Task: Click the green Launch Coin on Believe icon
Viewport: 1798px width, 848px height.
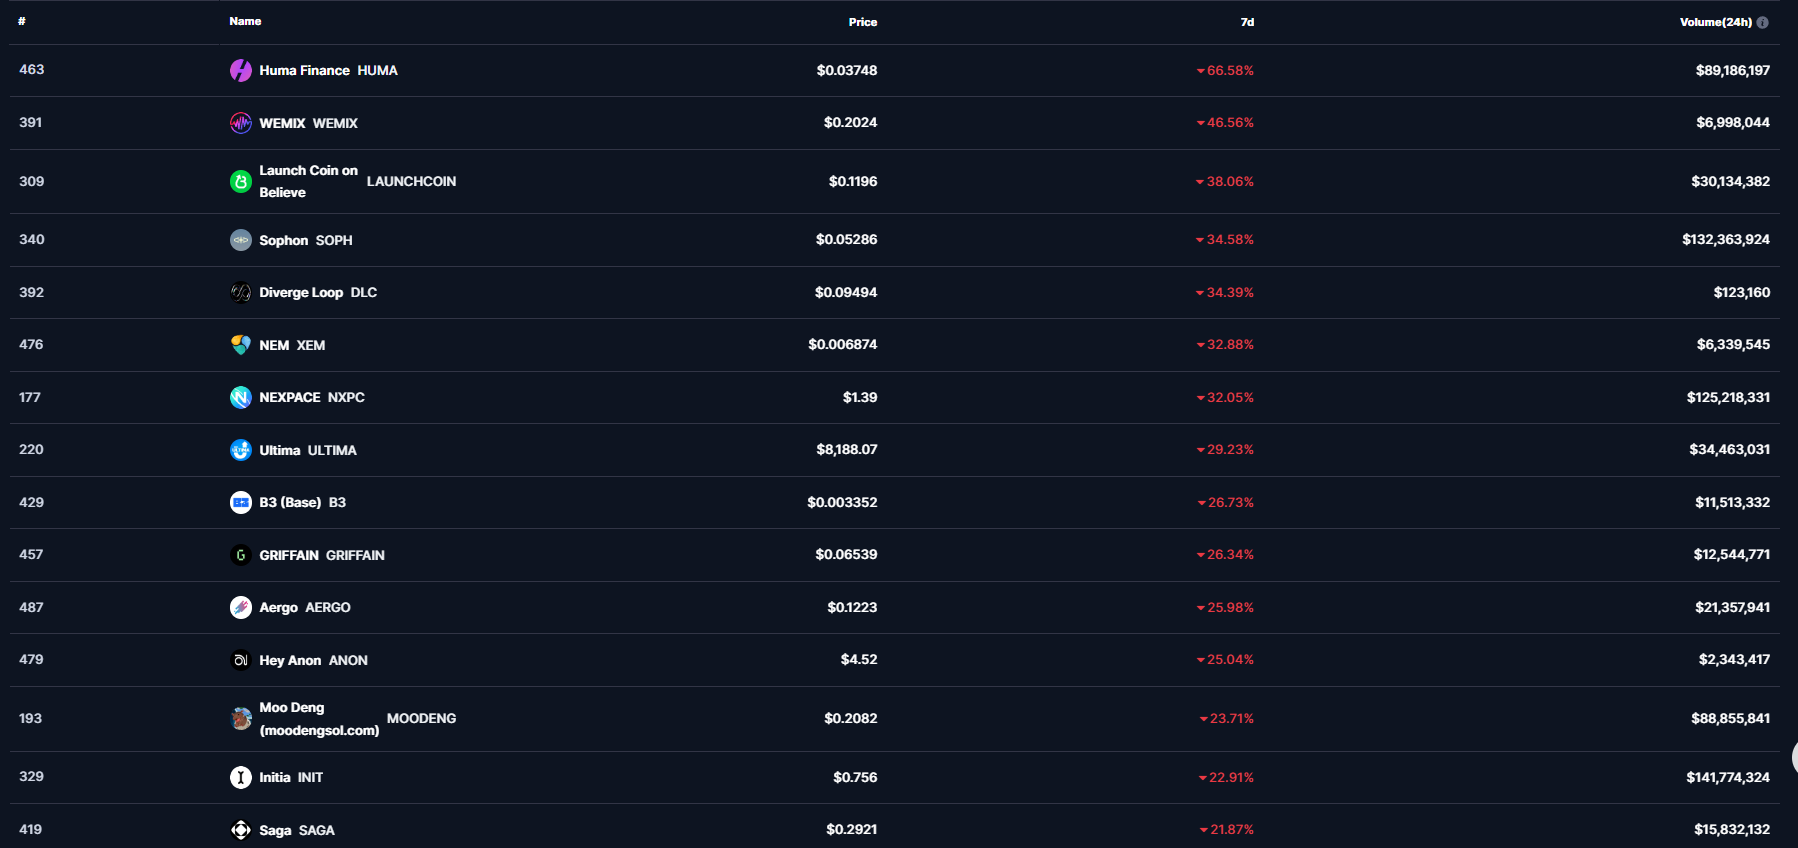Action: [241, 181]
